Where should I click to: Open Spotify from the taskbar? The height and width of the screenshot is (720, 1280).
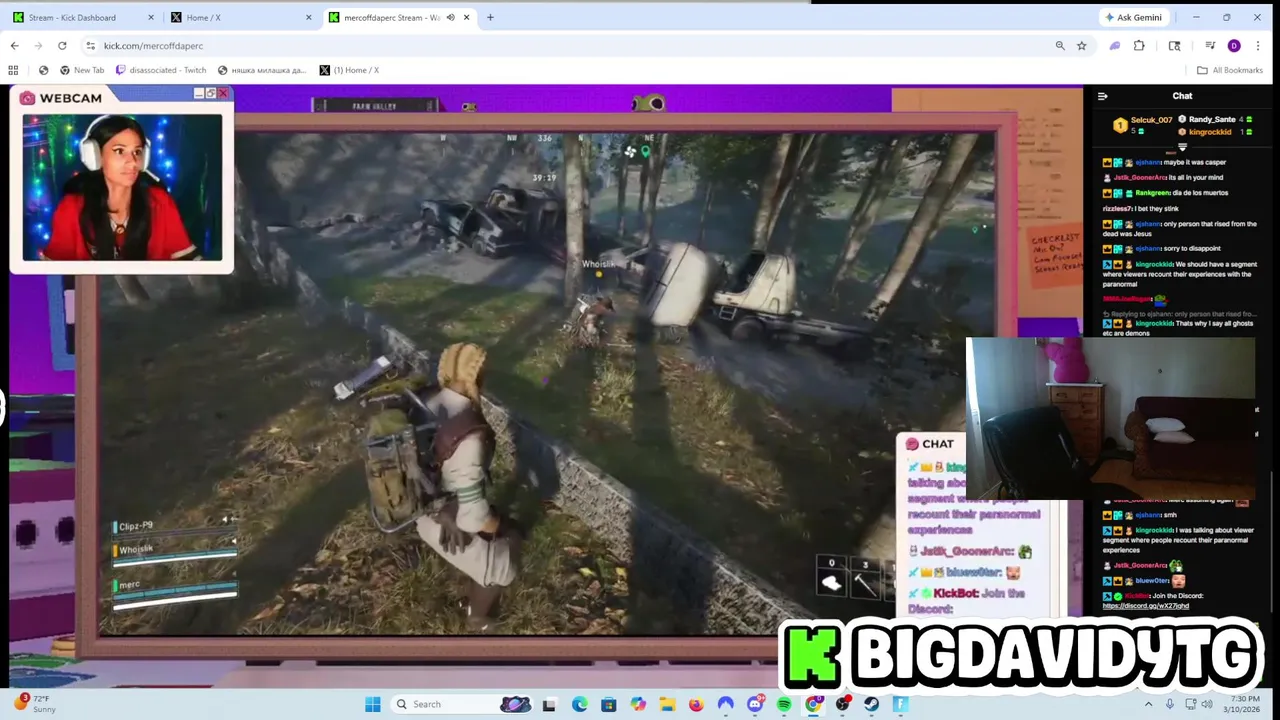click(784, 704)
